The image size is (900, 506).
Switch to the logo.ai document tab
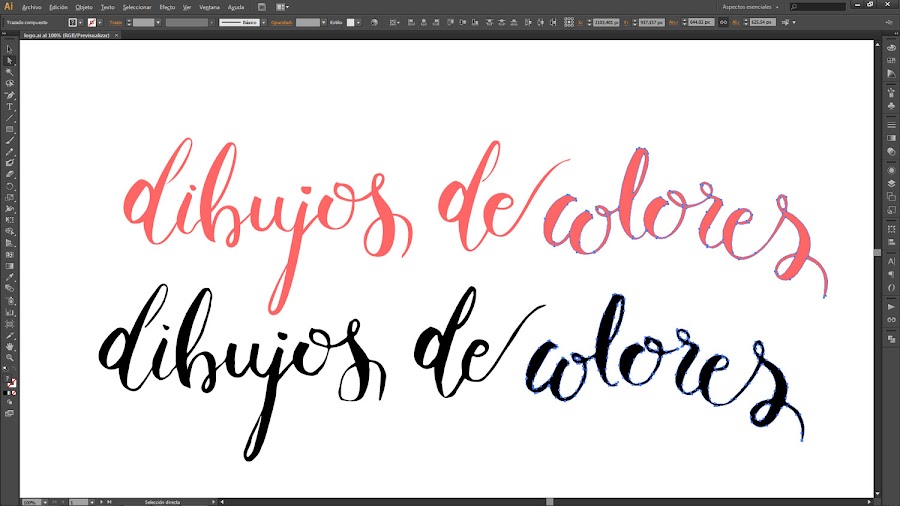(67, 35)
